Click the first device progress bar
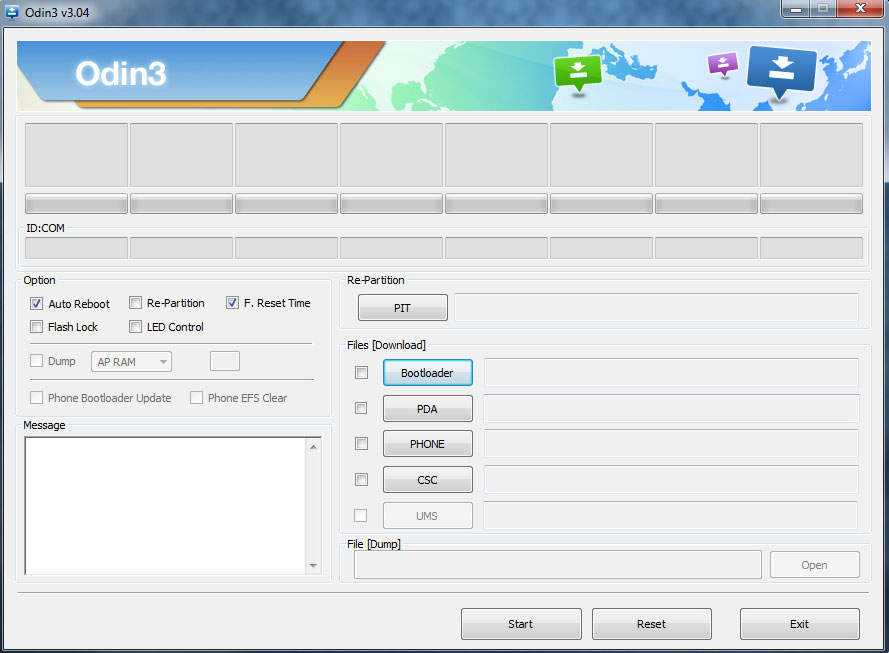The image size is (889, 653). click(77, 204)
